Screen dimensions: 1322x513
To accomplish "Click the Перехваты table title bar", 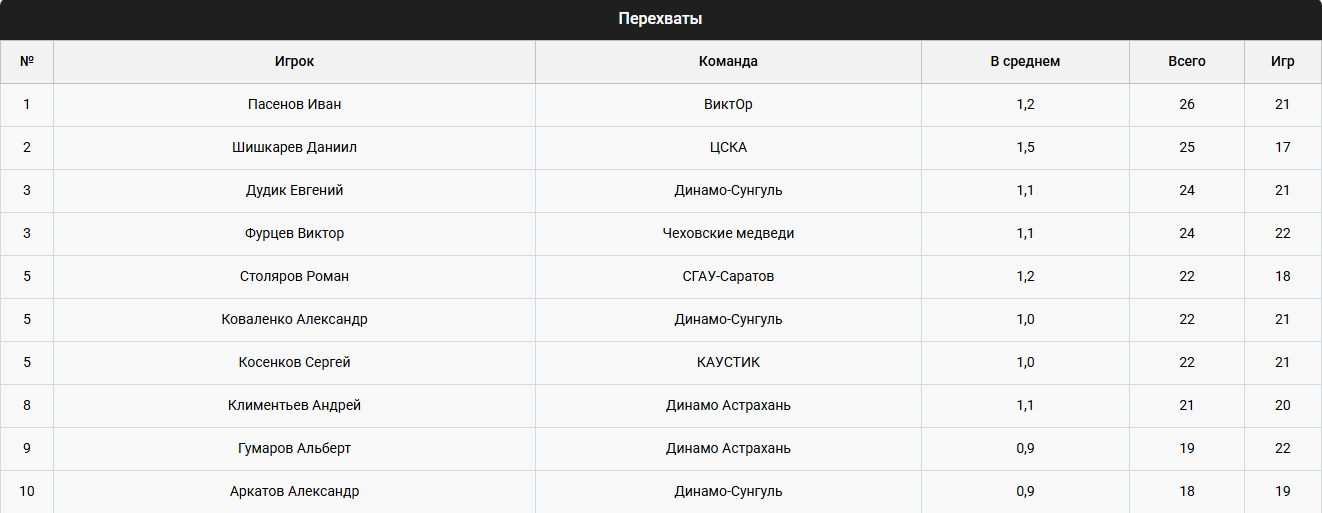I will coord(660,19).
